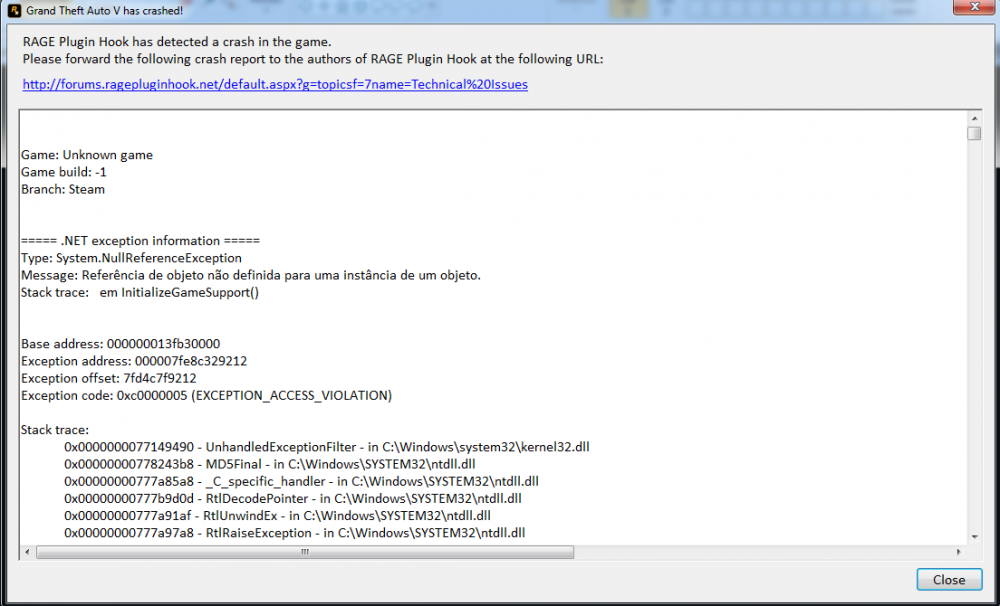Close the crash dialog with the X button

974,6
